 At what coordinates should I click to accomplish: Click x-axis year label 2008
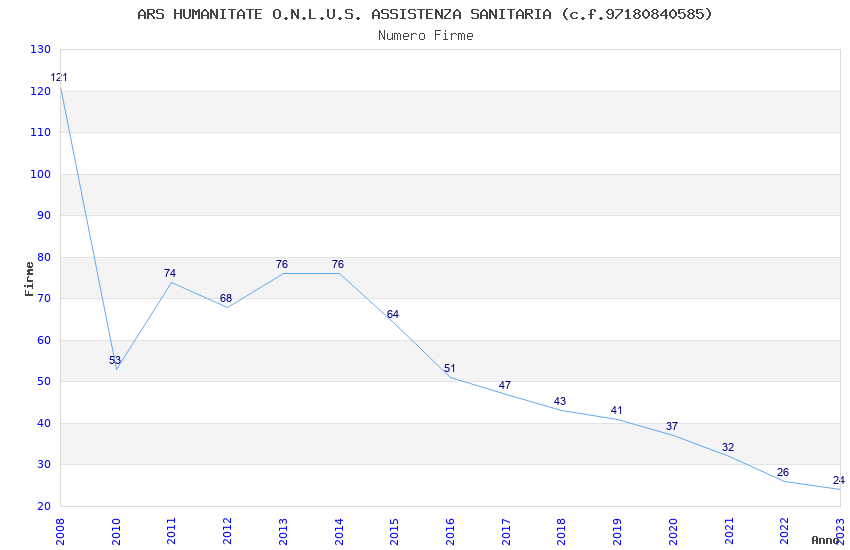(60, 531)
